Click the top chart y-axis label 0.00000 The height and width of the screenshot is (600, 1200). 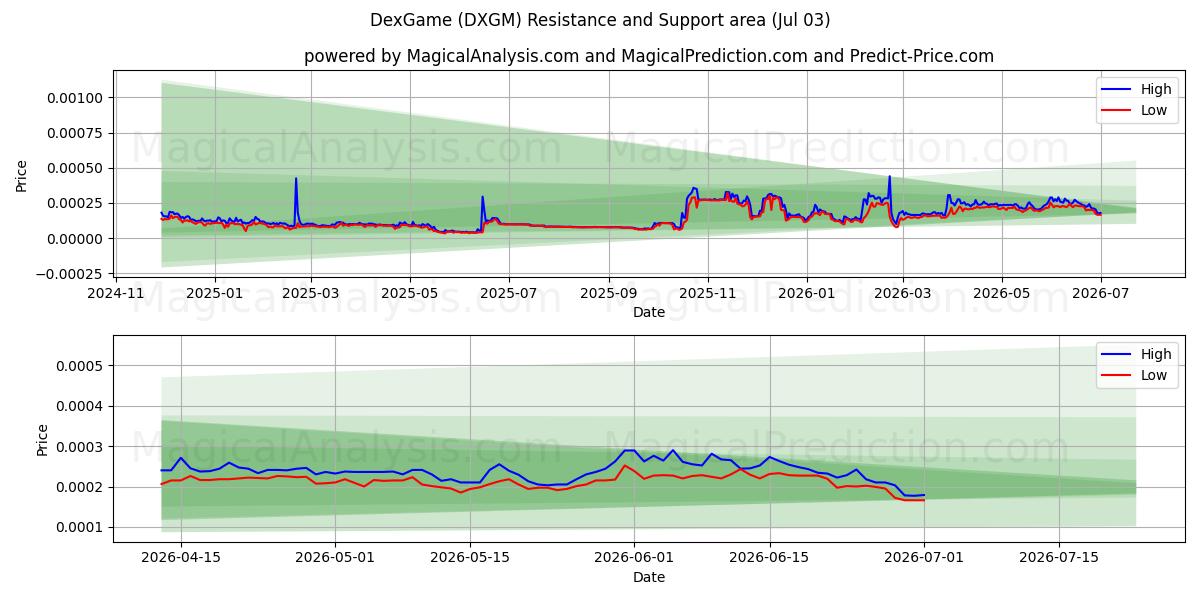[x=75, y=239]
